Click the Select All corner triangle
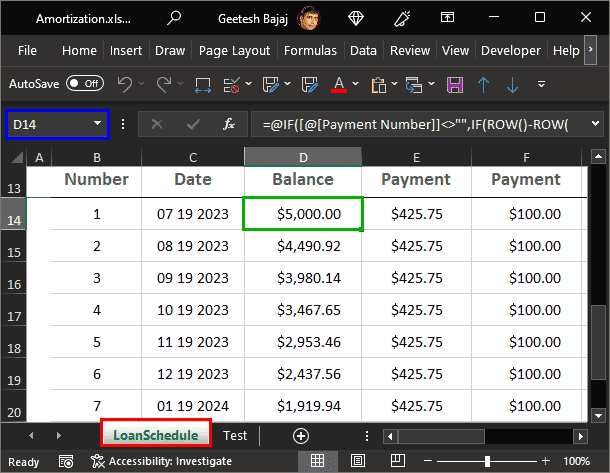The image size is (610, 473). pyautogui.click(x=17, y=158)
